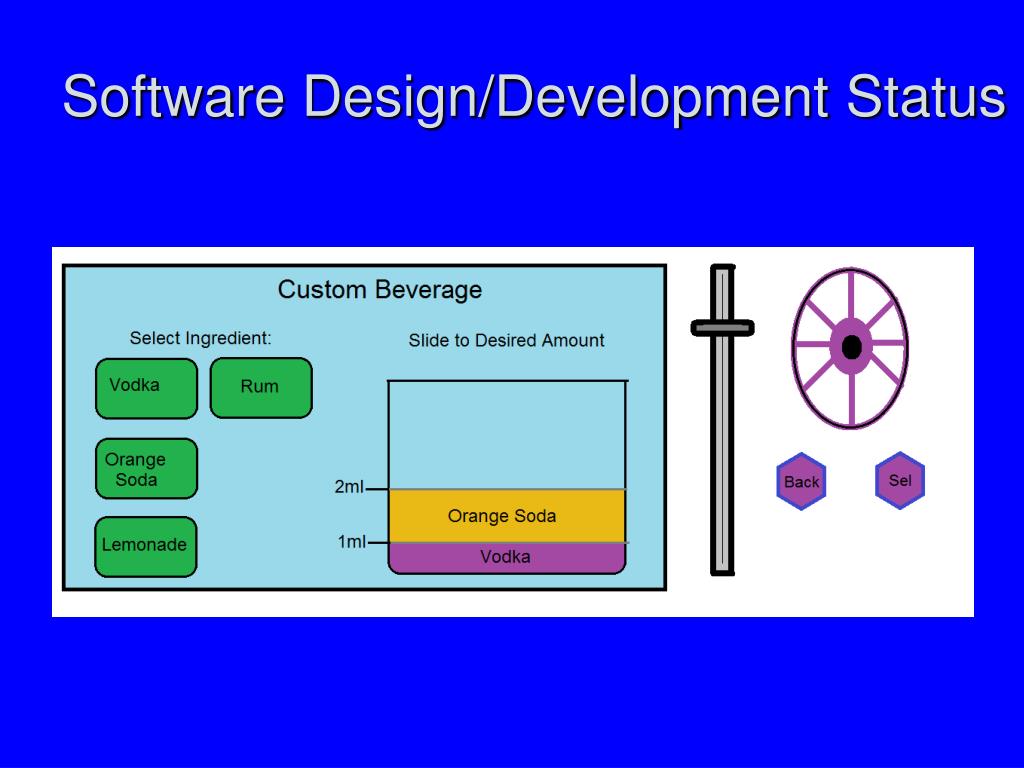Click the 'Select Ingredient:' label
The width and height of the screenshot is (1024, 768).
(x=200, y=338)
